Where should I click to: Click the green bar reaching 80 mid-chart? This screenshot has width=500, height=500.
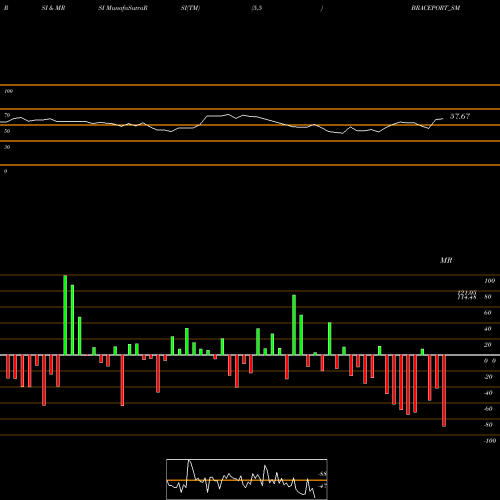coord(294,325)
